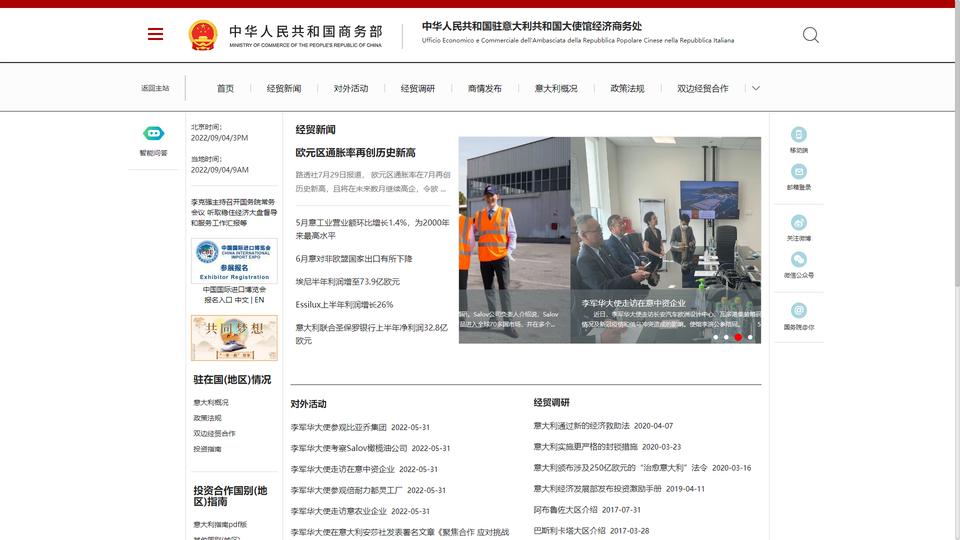The image size is (960, 540).
Task: Open the headline 欧元区通胀率再创历史新高
Action: coord(356,152)
